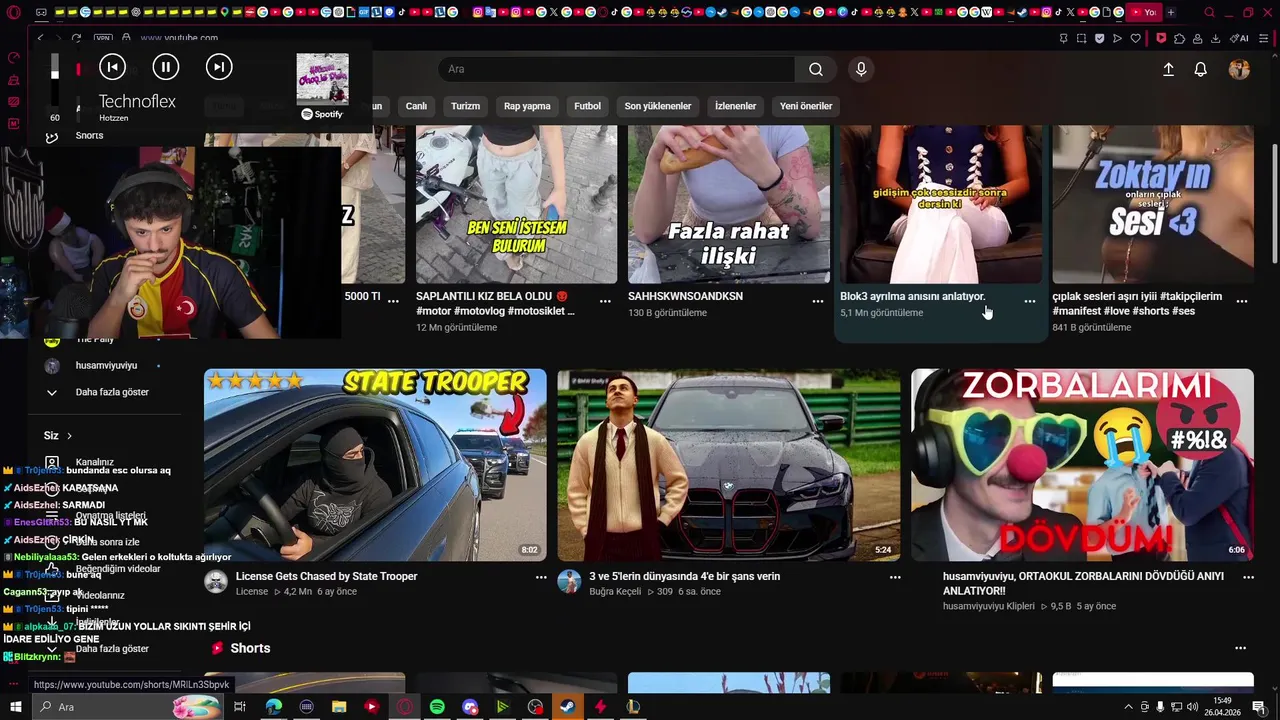This screenshot has width=1280, height=720.
Task: Click the heart bookmark icon in toolbar
Action: pyautogui.click(x=1136, y=38)
